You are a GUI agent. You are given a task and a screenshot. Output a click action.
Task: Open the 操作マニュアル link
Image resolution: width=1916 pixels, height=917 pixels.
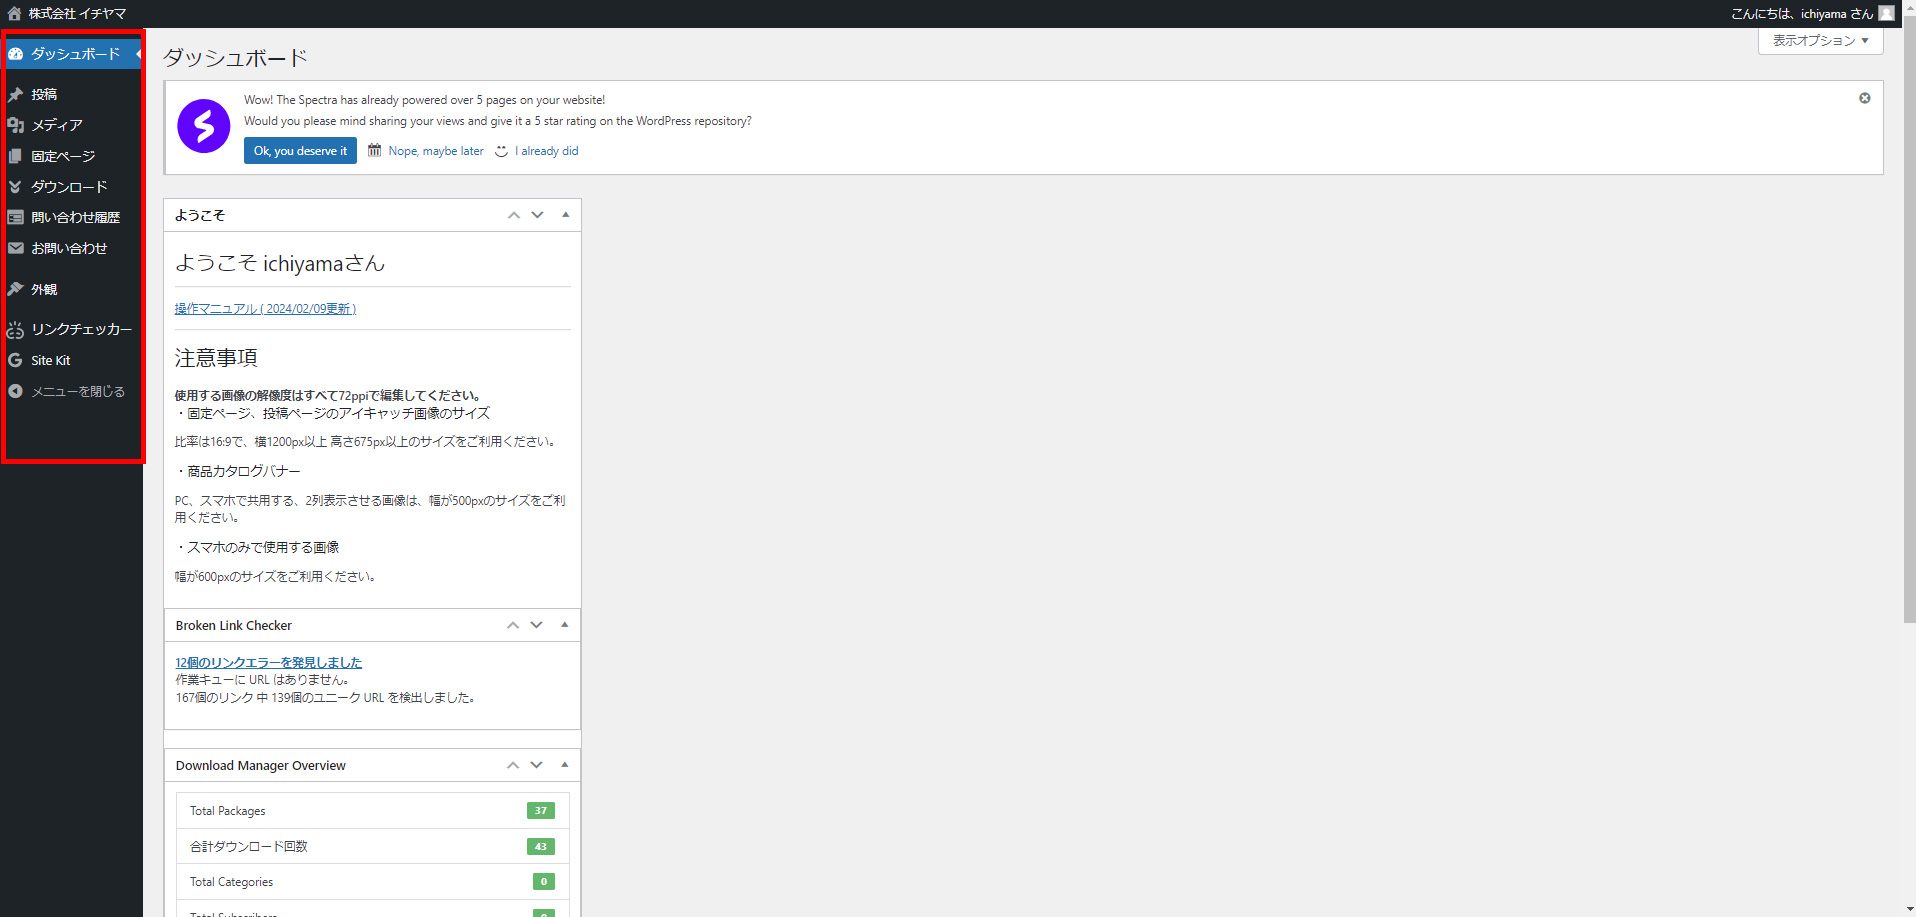[x=265, y=309]
